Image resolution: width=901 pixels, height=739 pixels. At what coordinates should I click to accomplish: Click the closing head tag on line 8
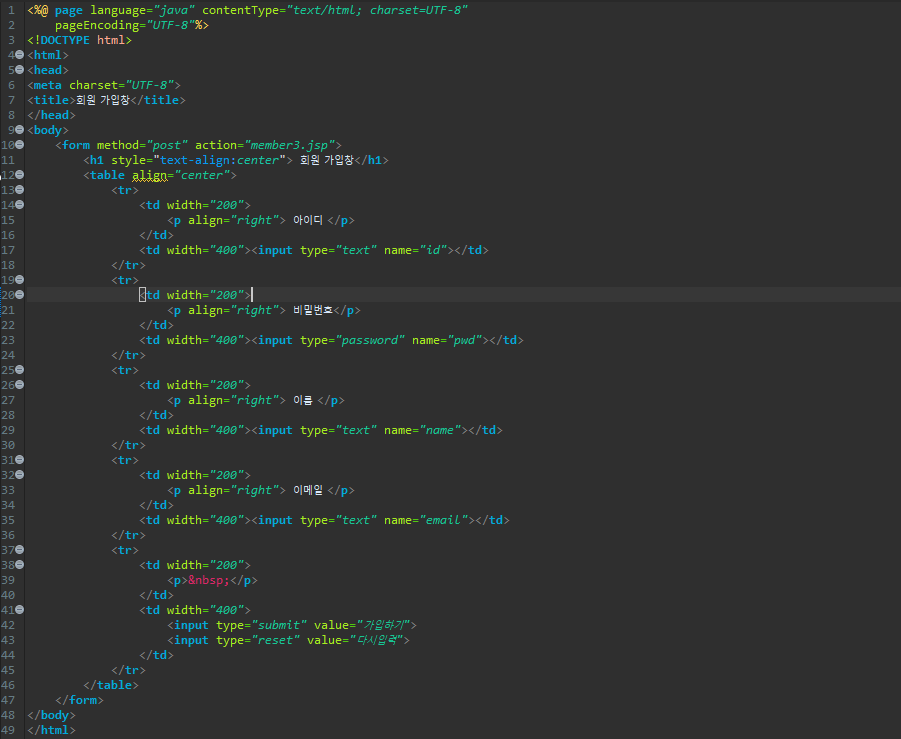click(x=51, y=115)
